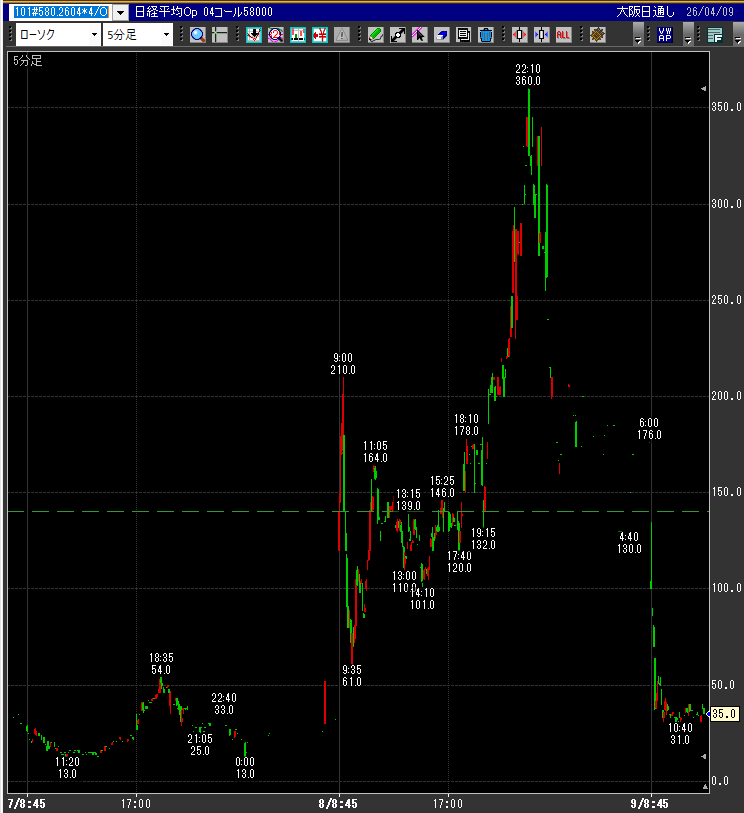Click the 7/8:45 time axis label
744x813 pixels.
click(26, 804)
